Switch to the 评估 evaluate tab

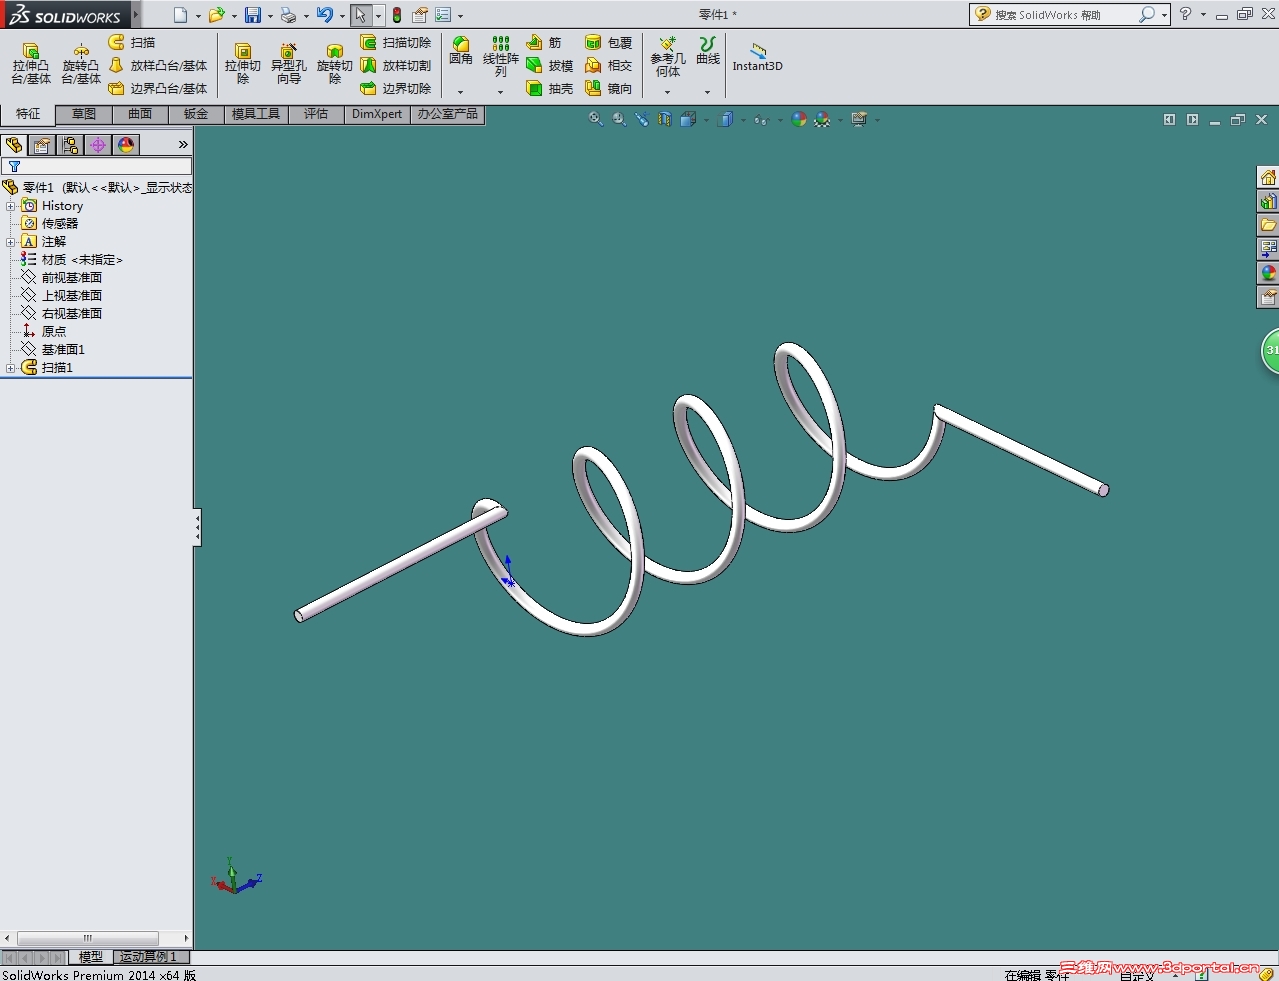click(x=316, y=114)
